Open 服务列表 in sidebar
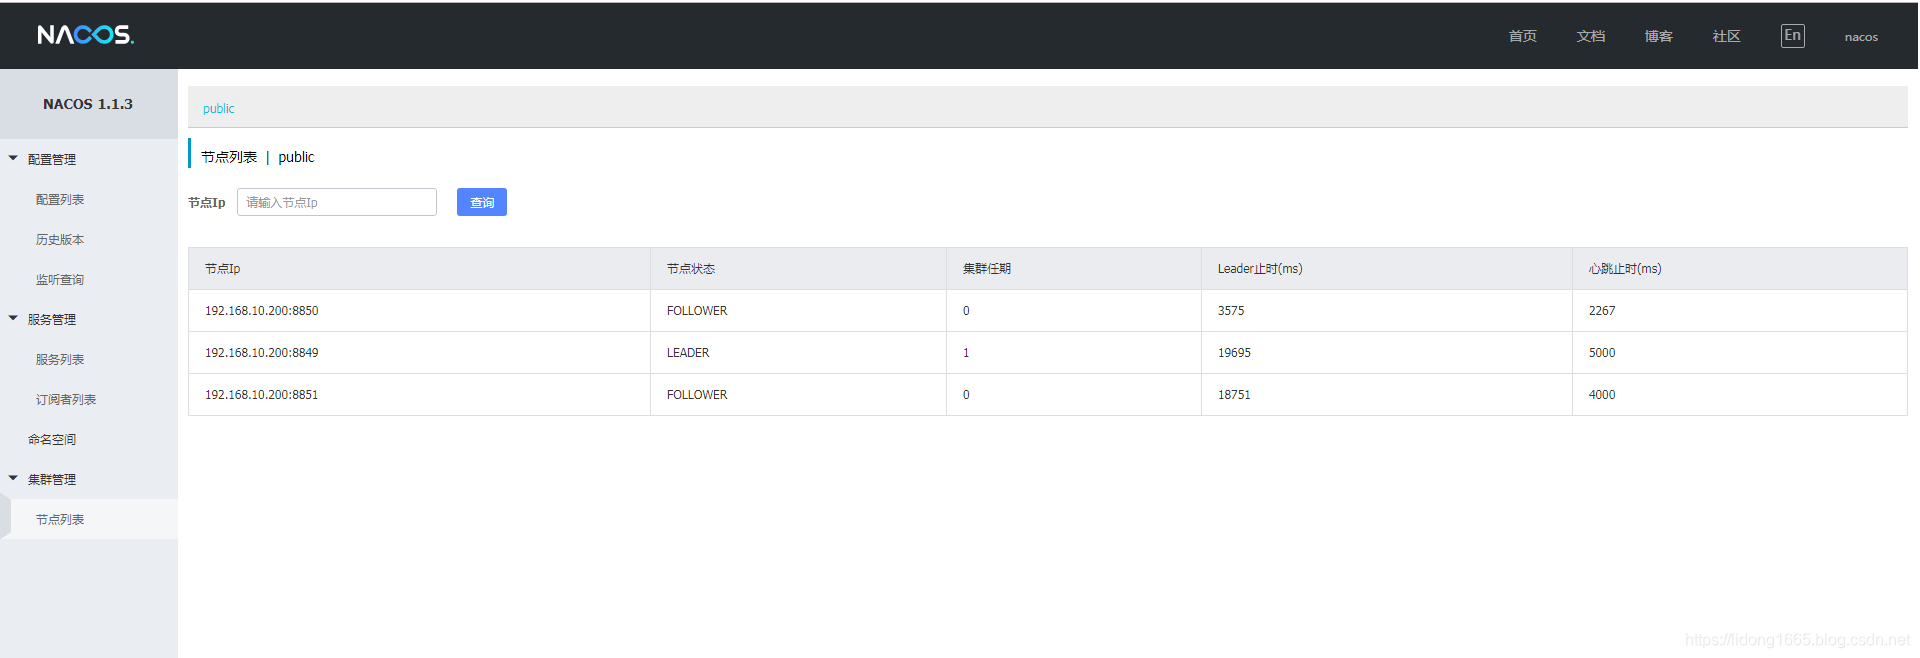The height and width of the screenshot is (658, 1920). 60,359
